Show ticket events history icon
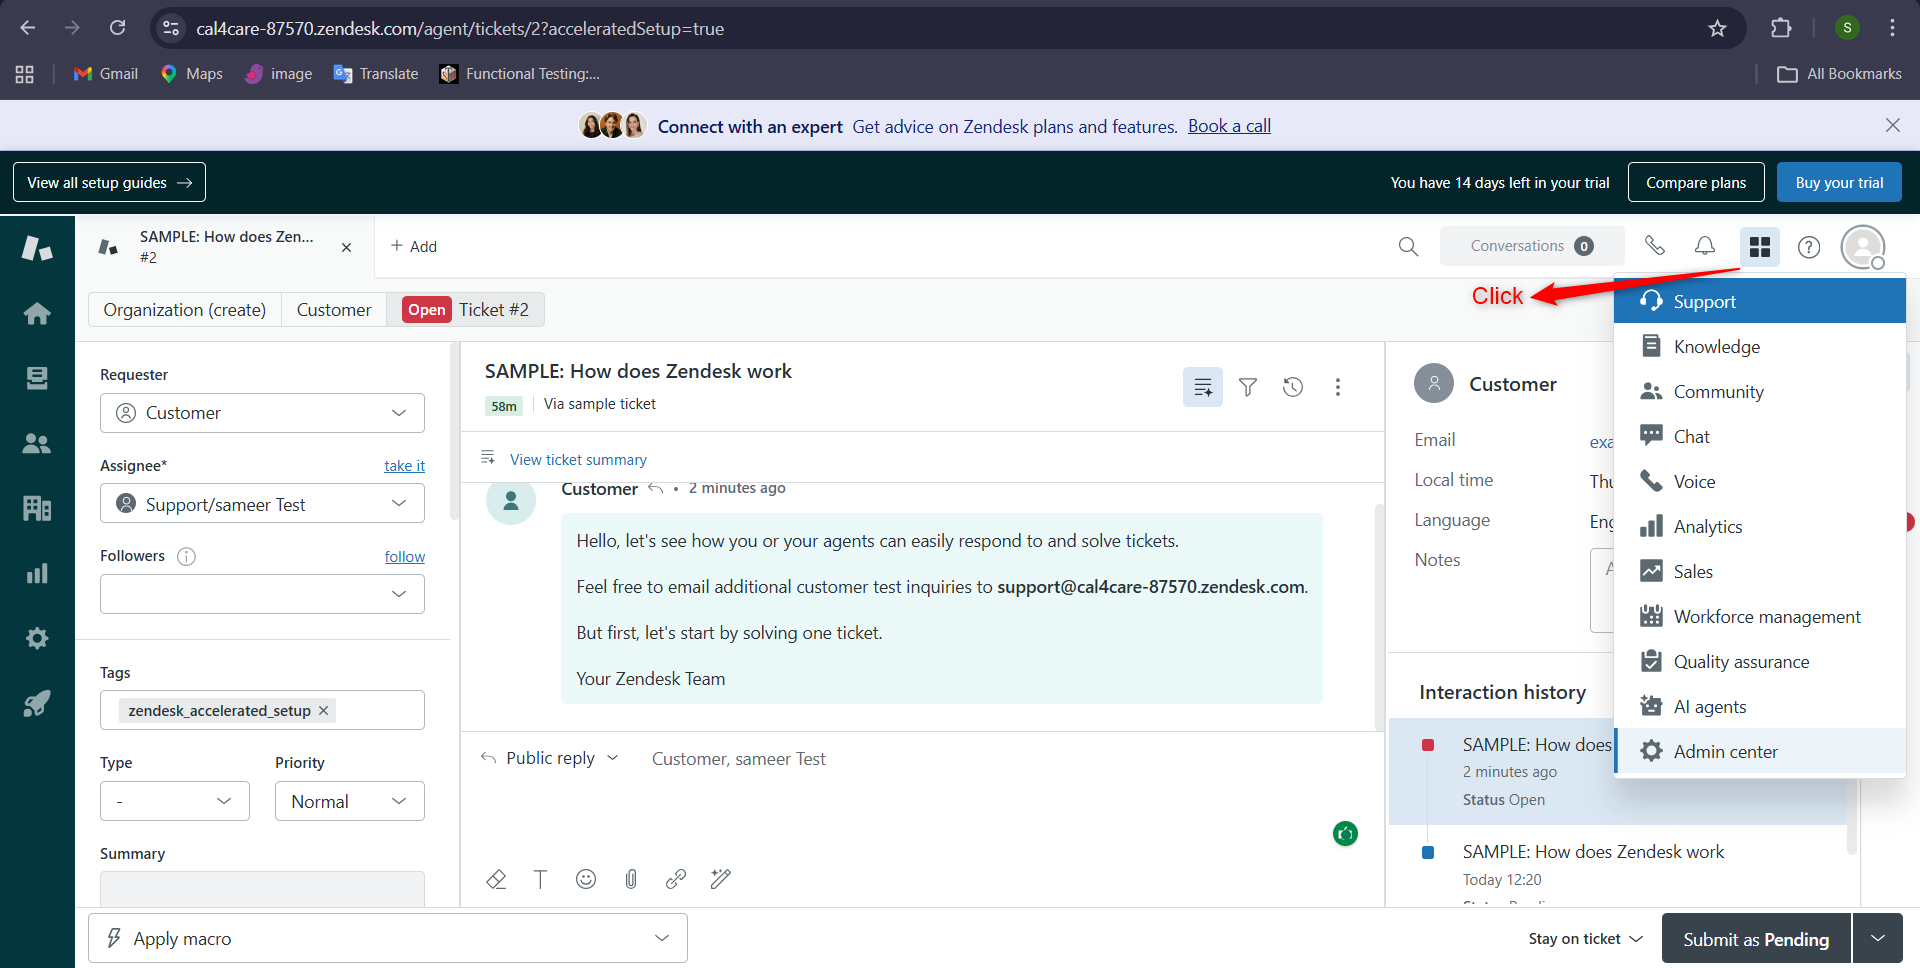The image size is (1920, 968). (1293, 387)
